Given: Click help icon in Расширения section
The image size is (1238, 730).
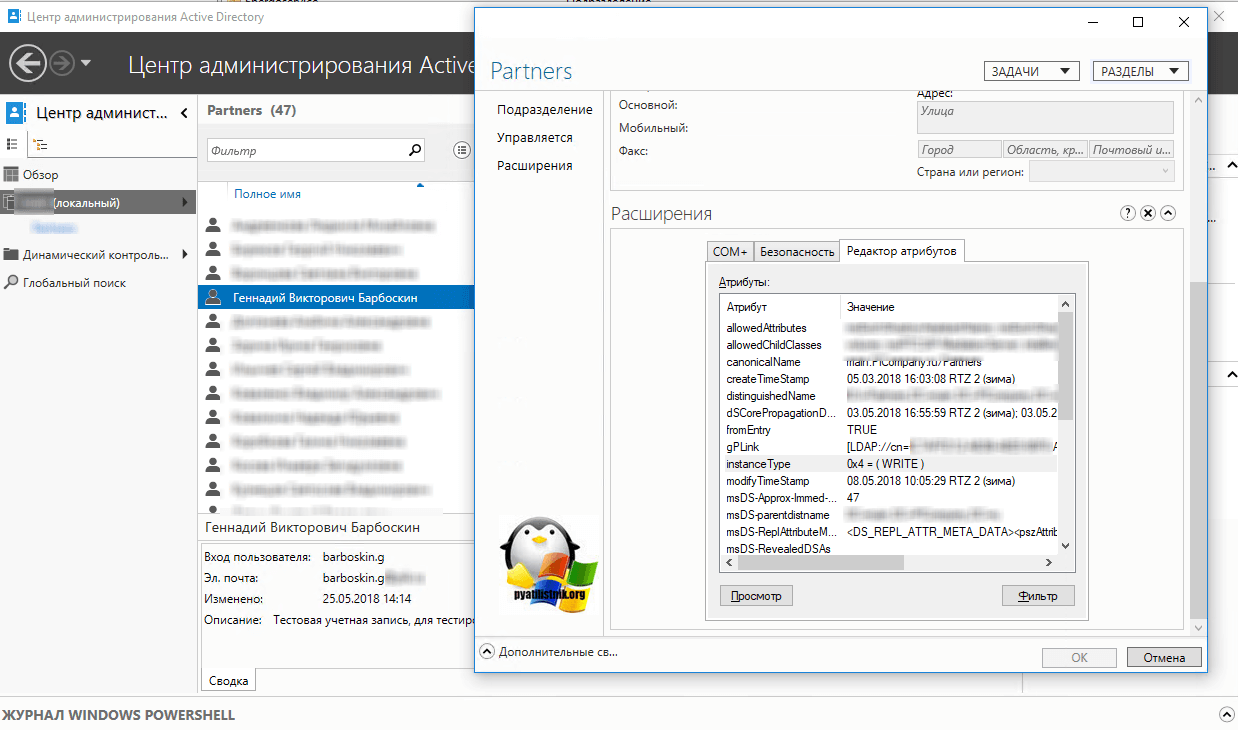Looking at the screenshot, I should coord(1128,213).
